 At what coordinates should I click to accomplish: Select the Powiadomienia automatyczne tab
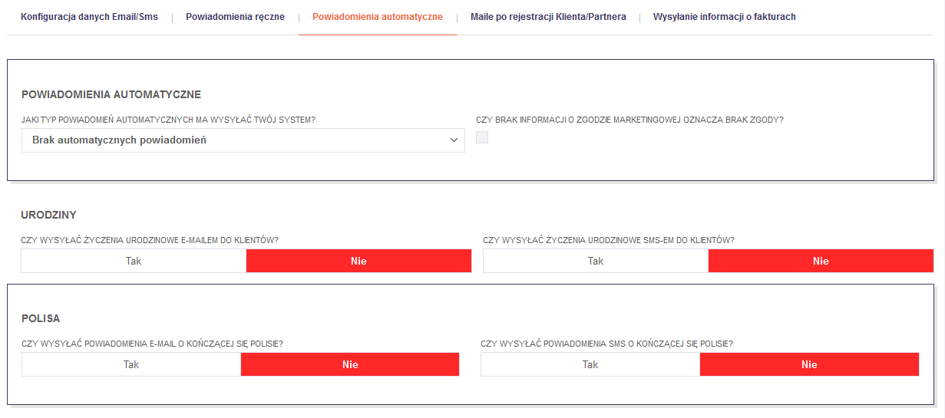[377, 17]
